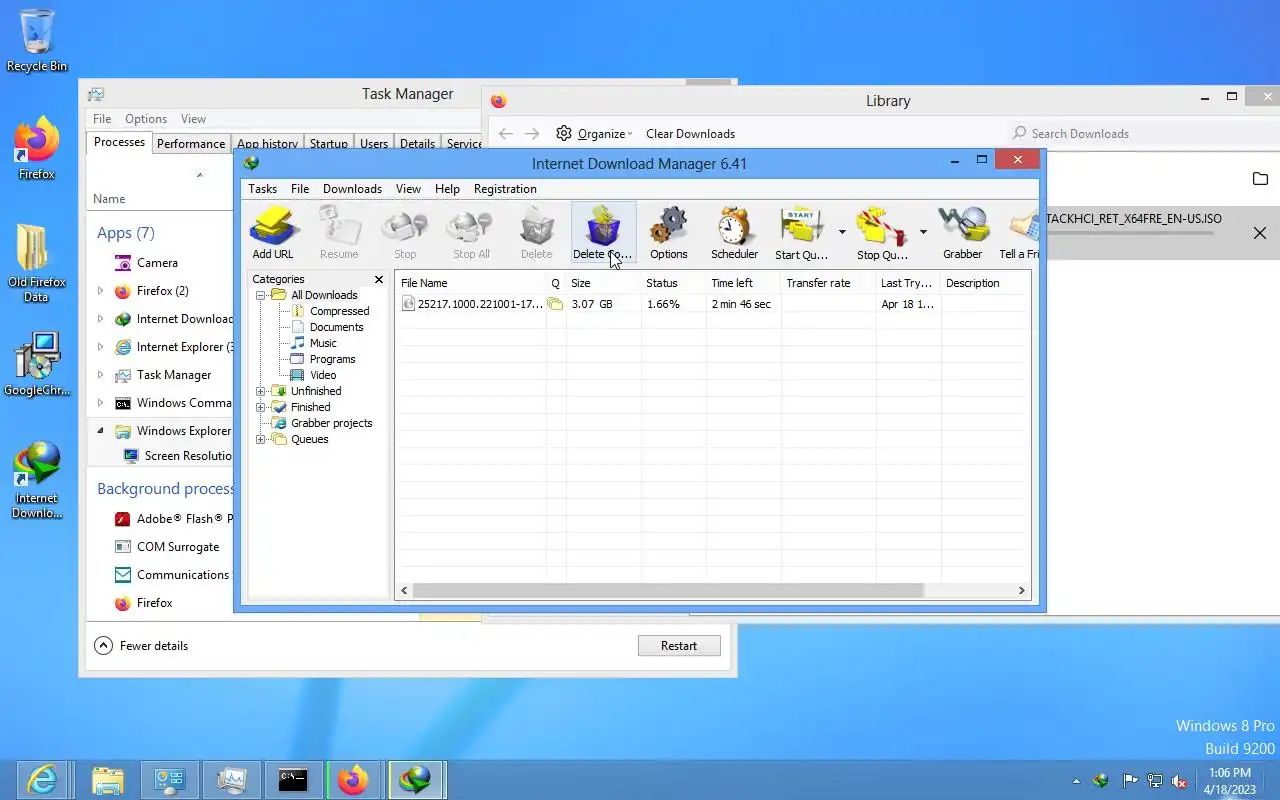Click the Resume toolbar icon

click(x=339, y=232)
